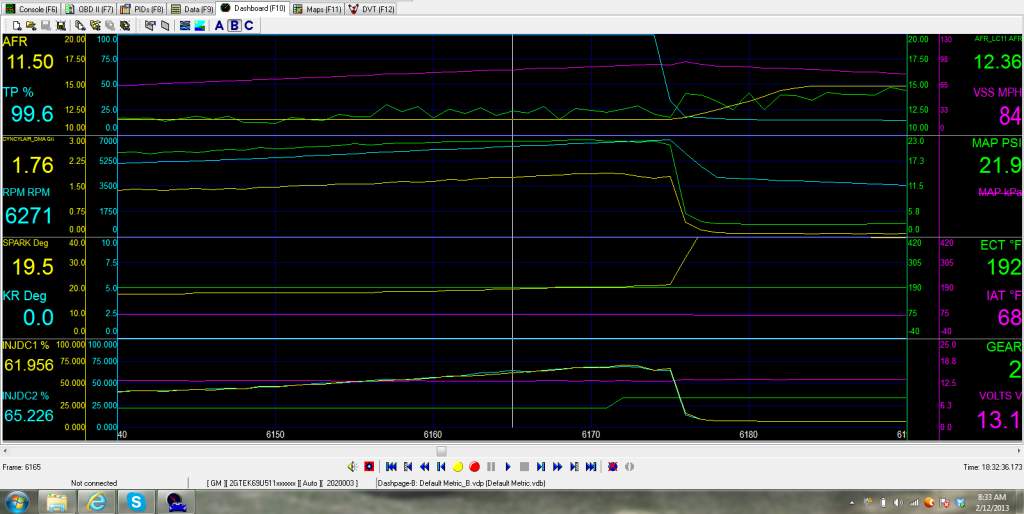The height and width of the screenshot is (514, 1024).
Task: Click the grayed brackets icon
Action: click(630, 466)
